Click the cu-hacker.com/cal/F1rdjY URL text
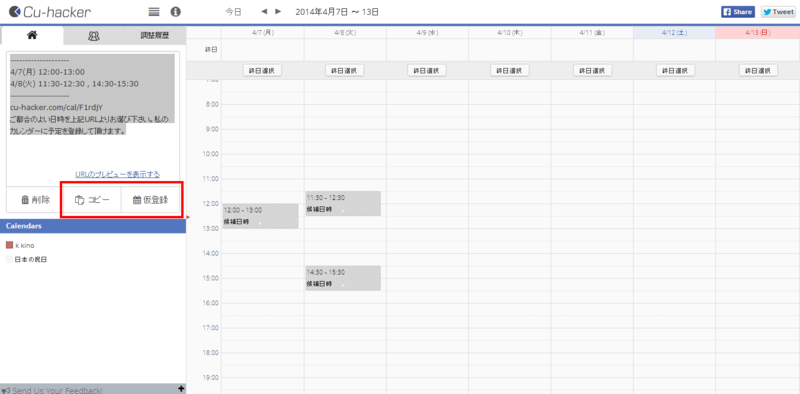This screenshot has width=800, height=394. coord(57,107)
